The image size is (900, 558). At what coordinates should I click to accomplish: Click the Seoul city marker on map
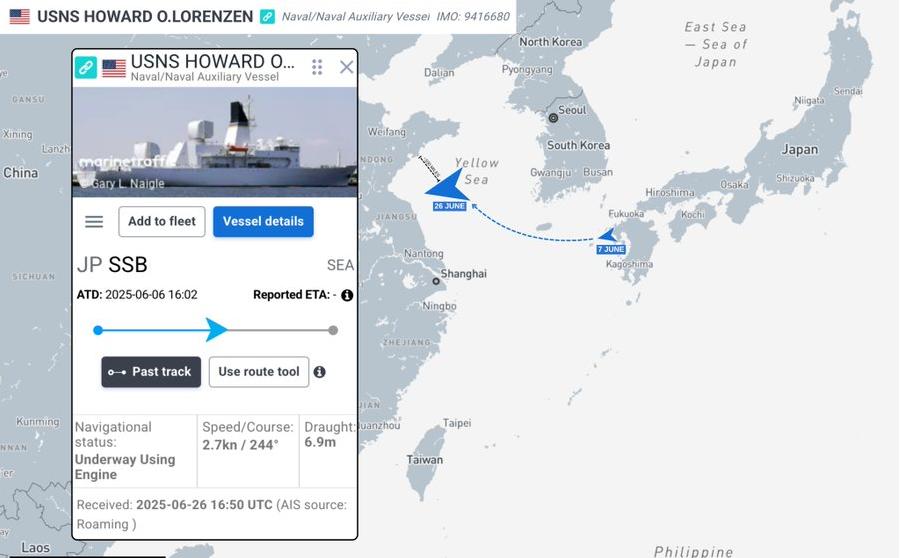point(553,118)
